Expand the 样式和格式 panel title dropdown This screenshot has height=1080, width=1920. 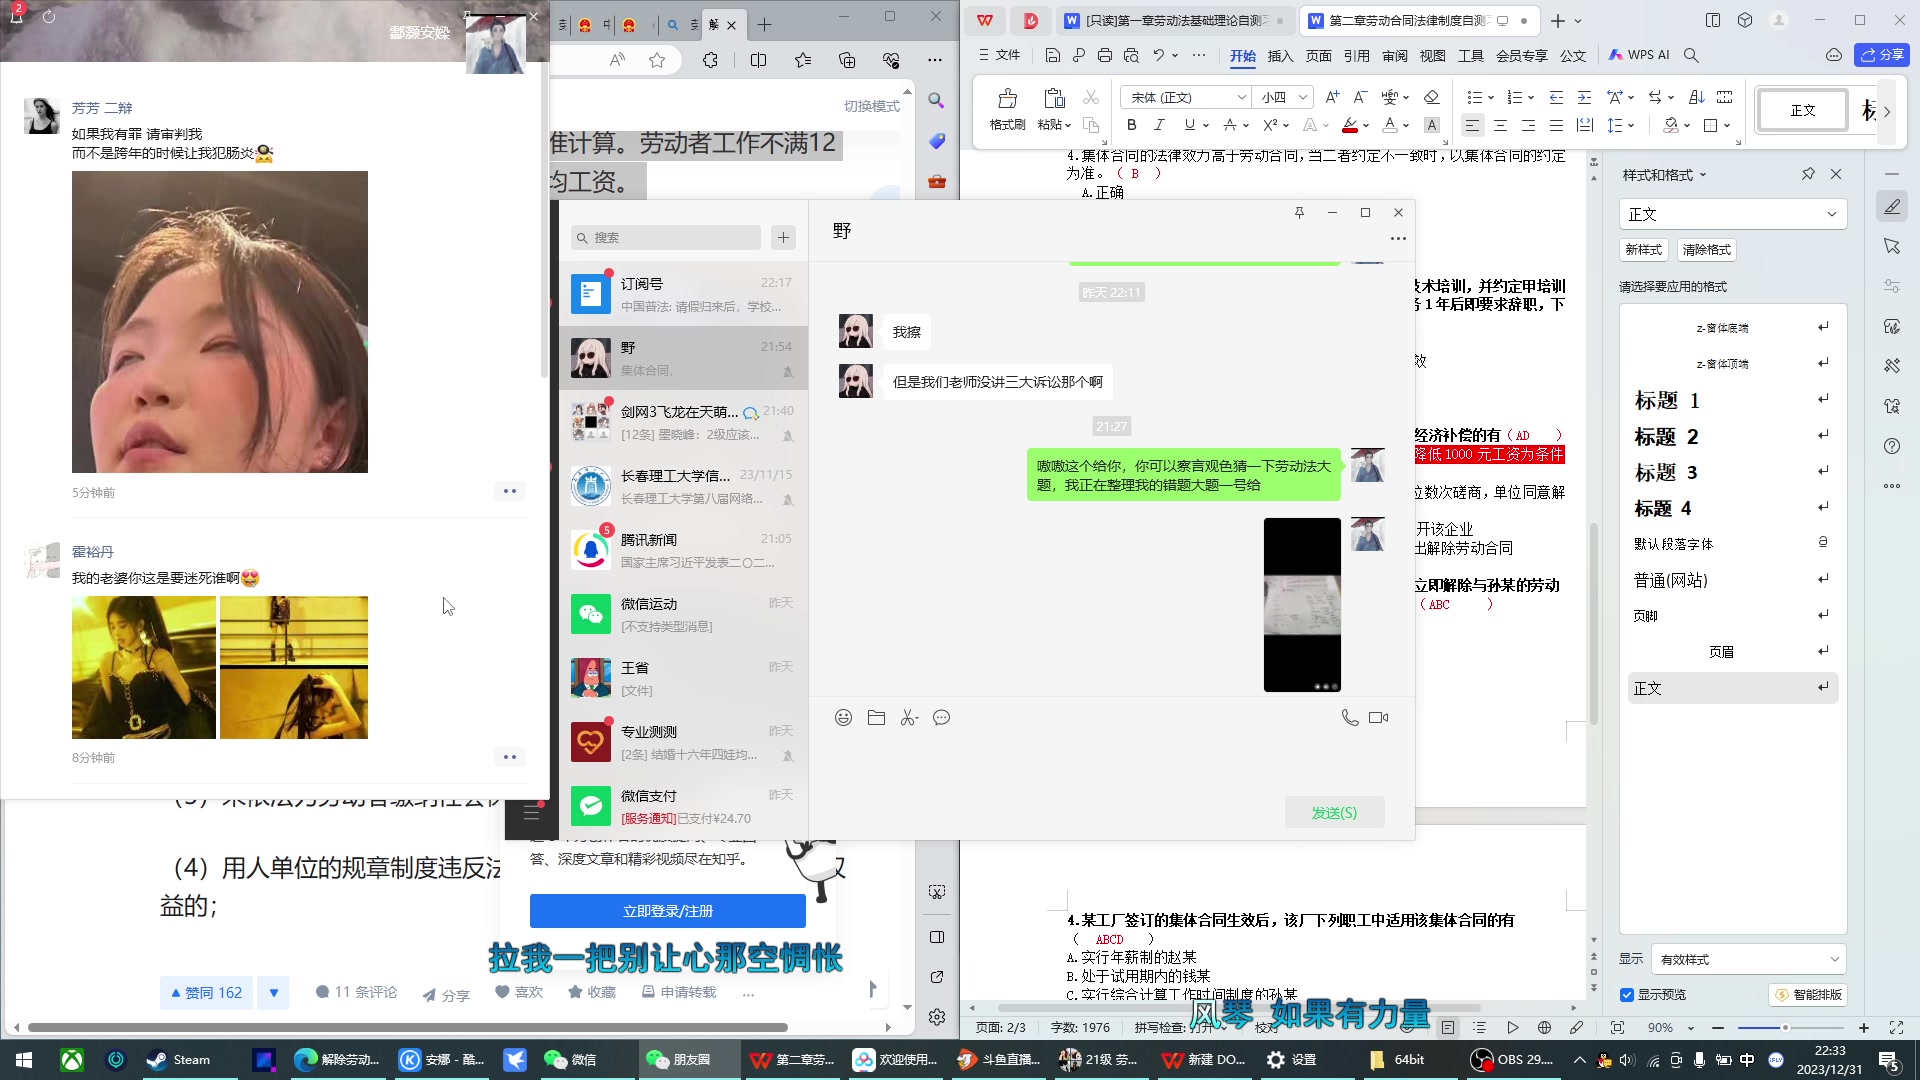[x=1703, y=175]
